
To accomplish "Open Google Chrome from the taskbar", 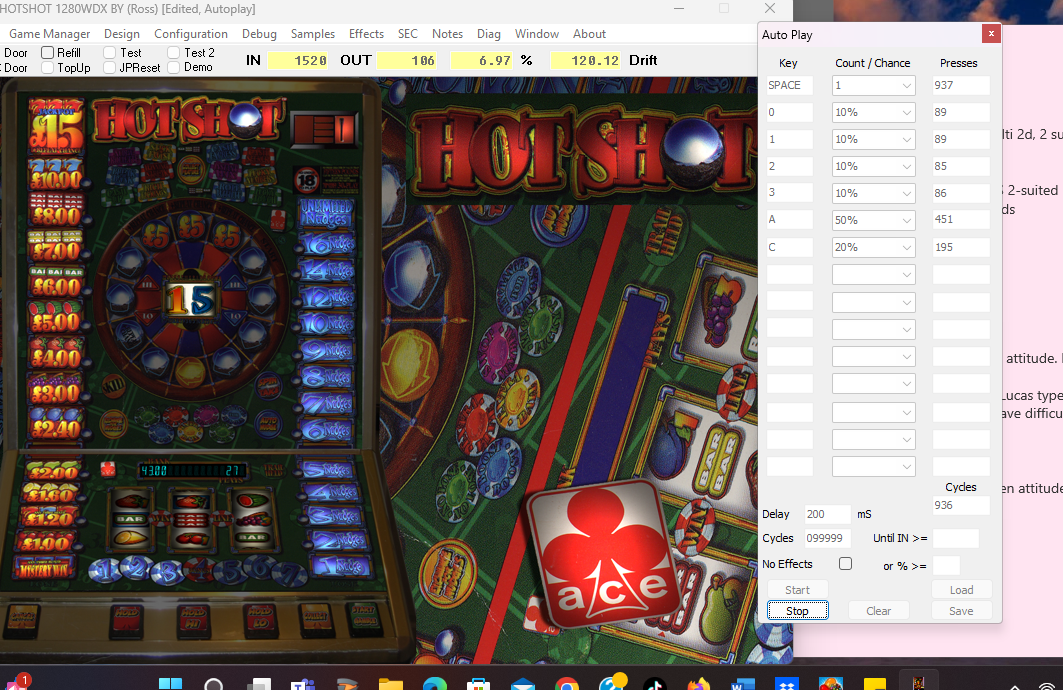I will tap(567, 683).
